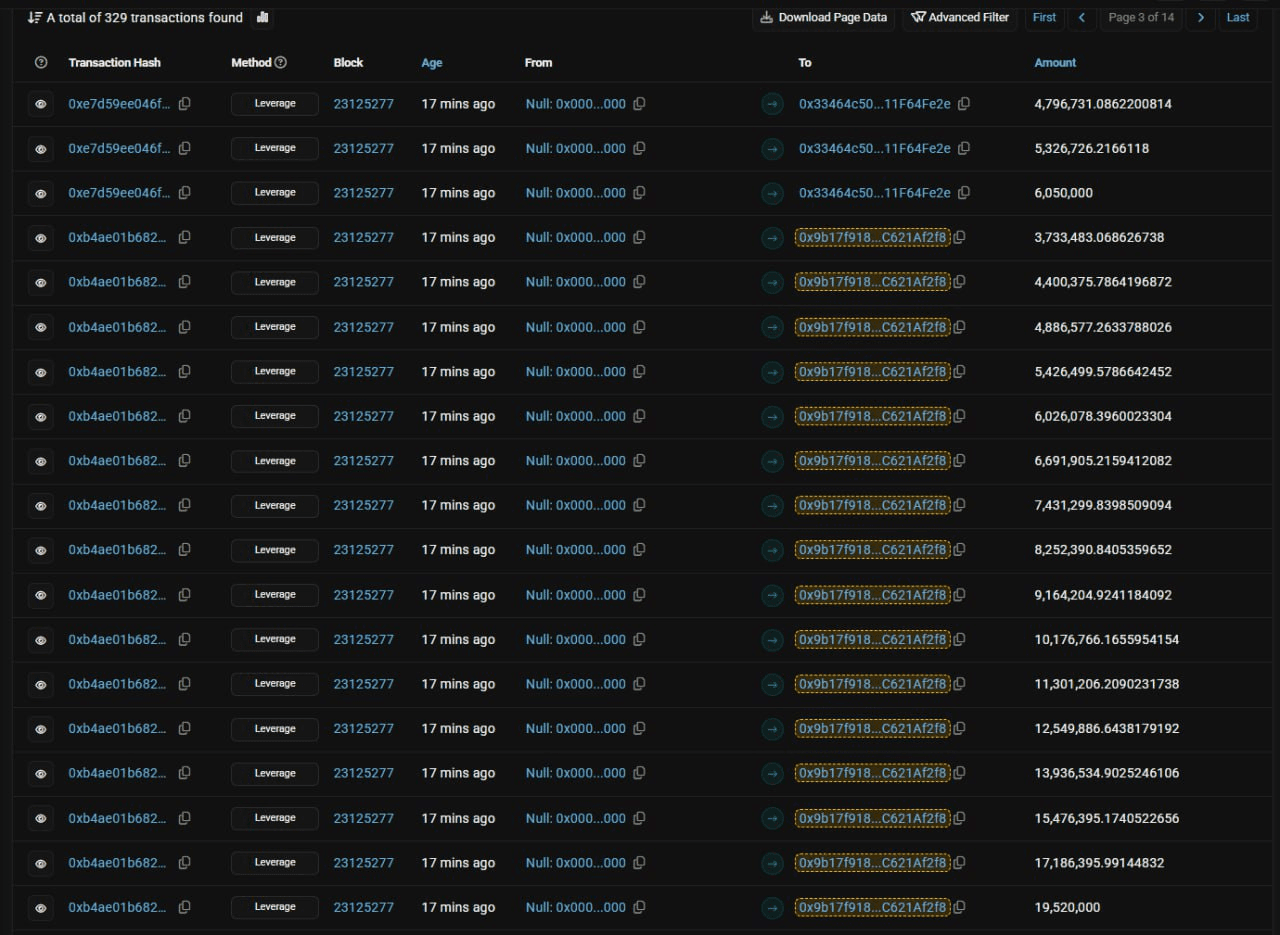Copy the To address in the 4,886,577.2633788026 row
Screen dimensions: 1280x935
(959, 327)
